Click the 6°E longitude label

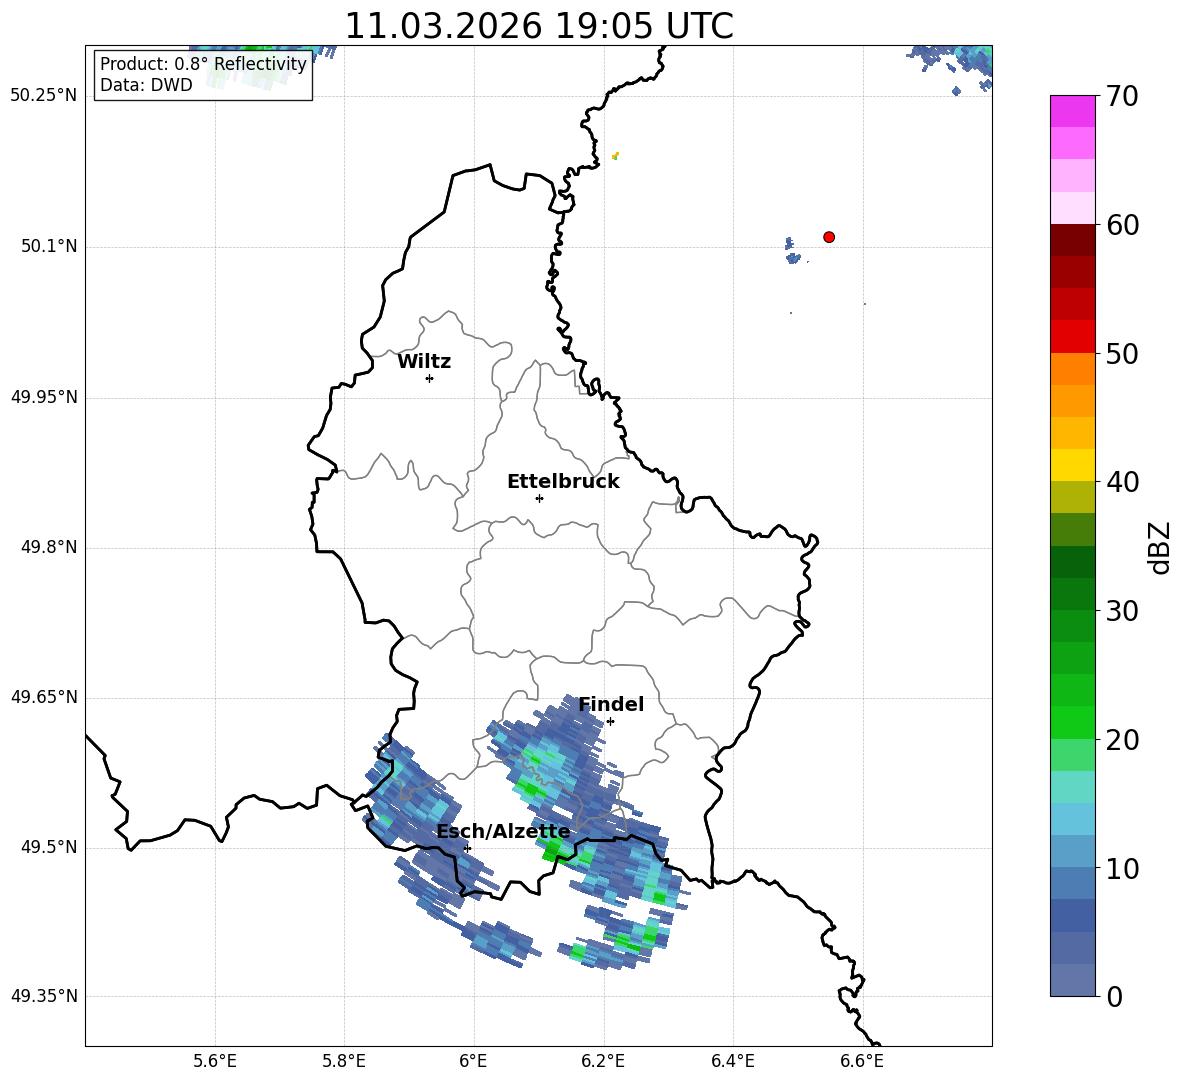(473, 1061)
